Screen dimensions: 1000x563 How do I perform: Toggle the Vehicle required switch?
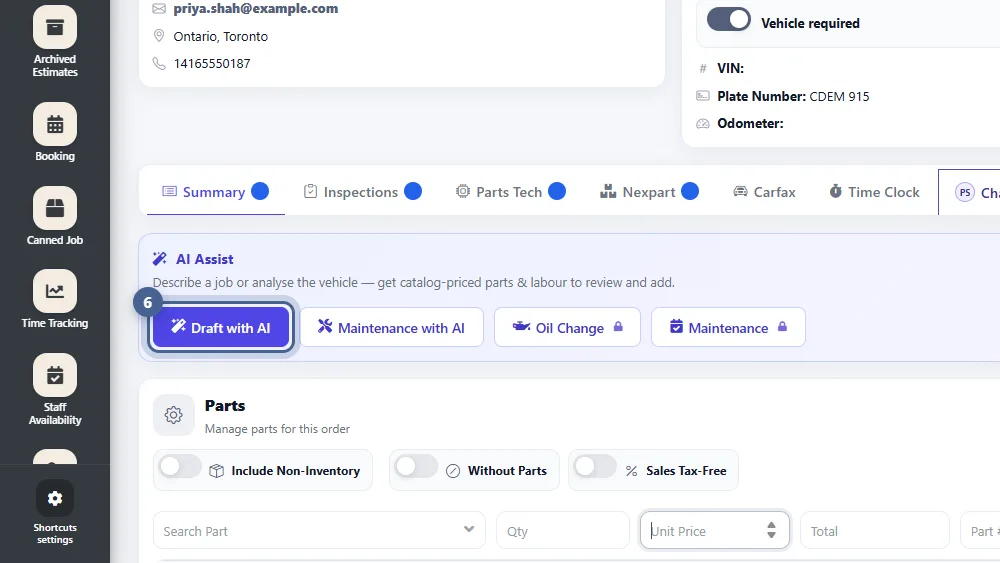pyautogui.click(x=729, y=20)
